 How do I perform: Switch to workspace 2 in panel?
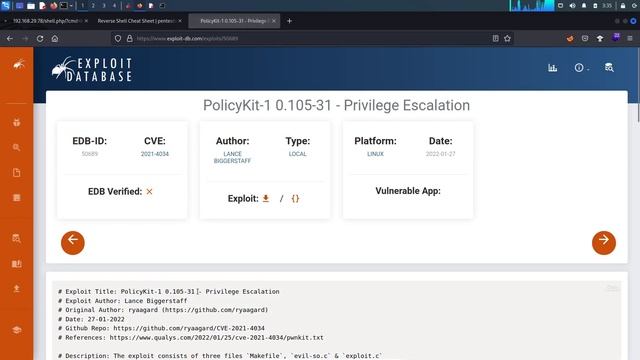pos(93,6)
